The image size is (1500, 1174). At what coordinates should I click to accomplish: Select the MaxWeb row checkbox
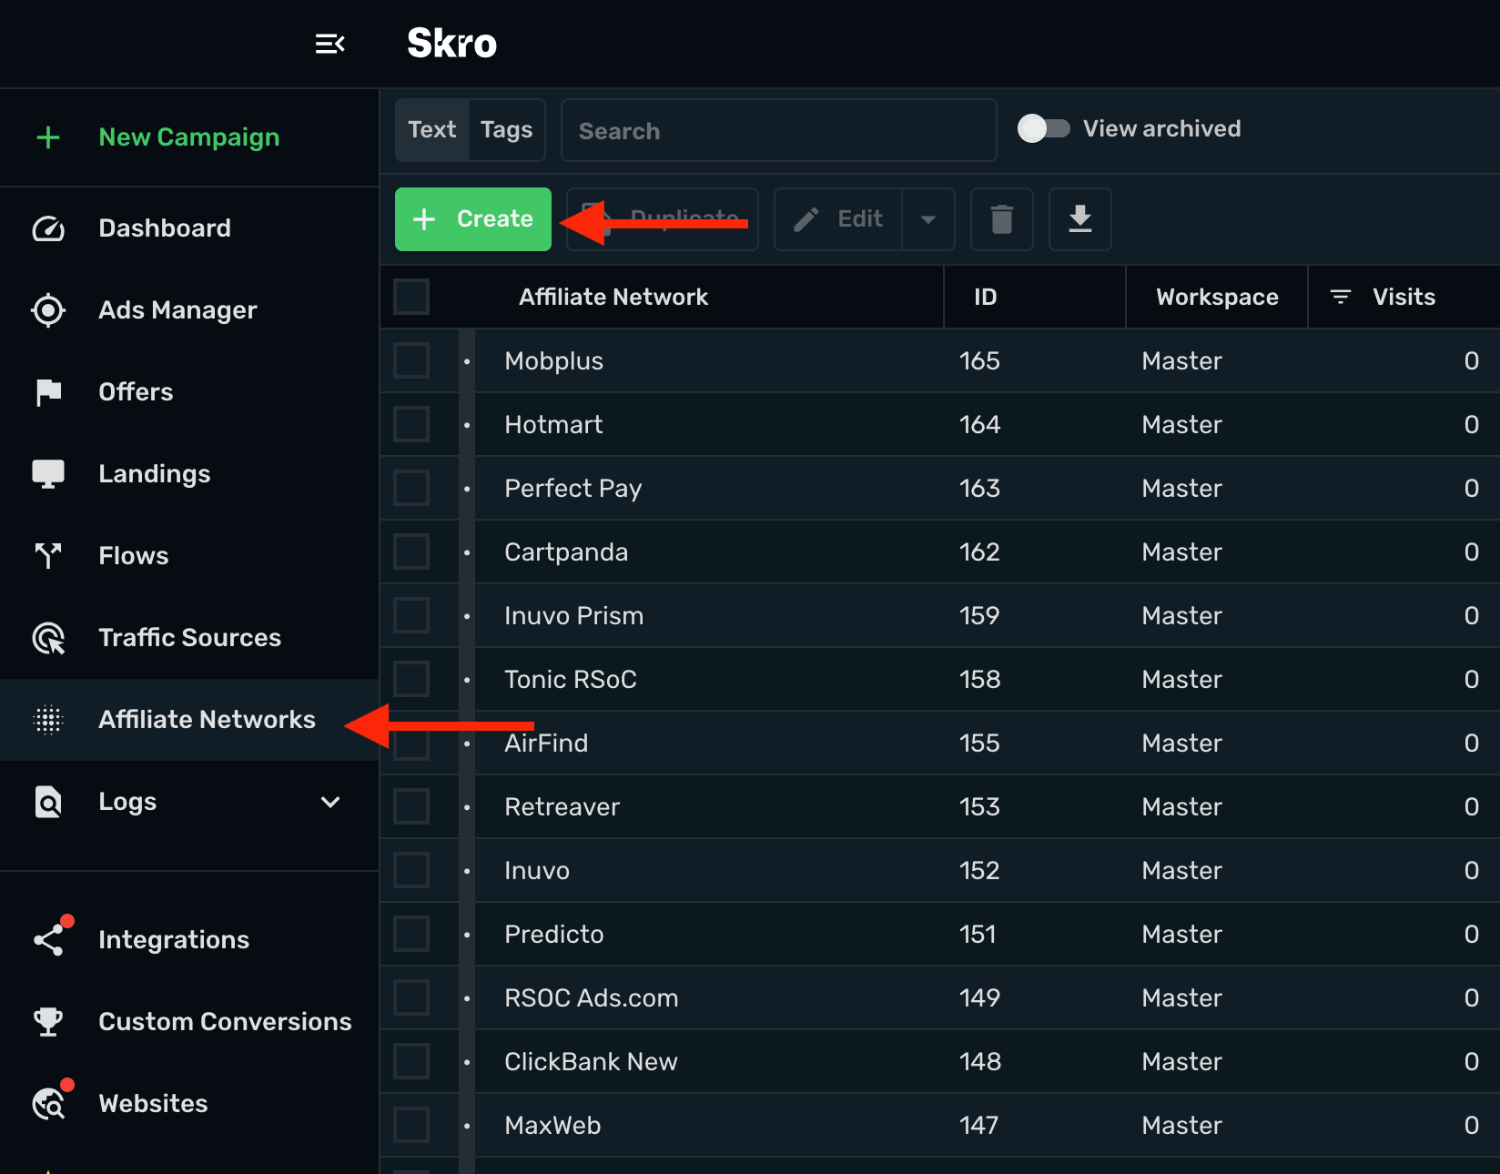coord(411,1126)
